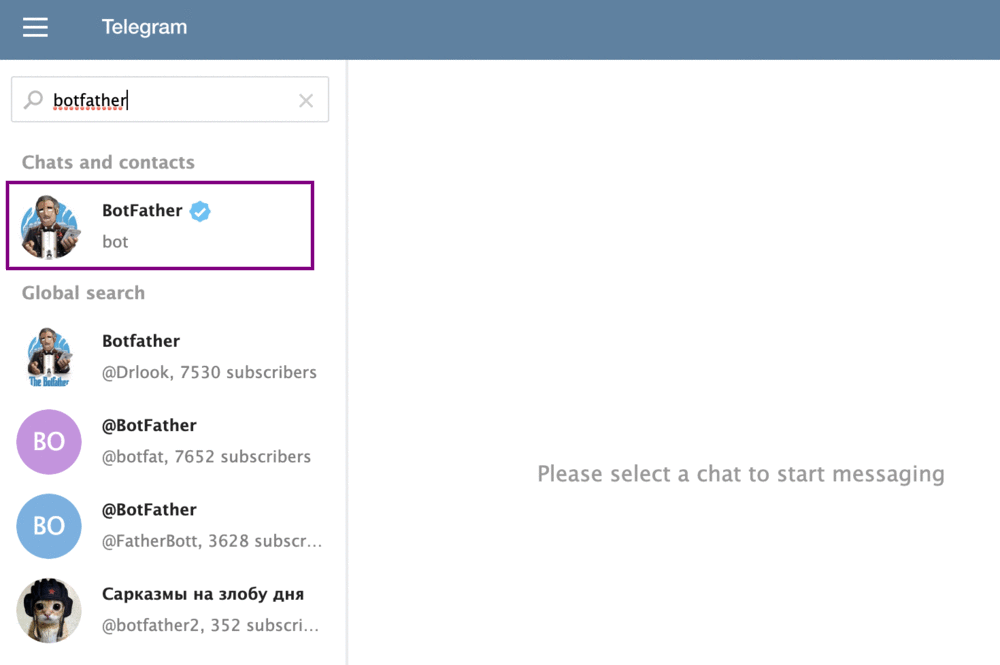Click the 'Global search' heading

84,293
